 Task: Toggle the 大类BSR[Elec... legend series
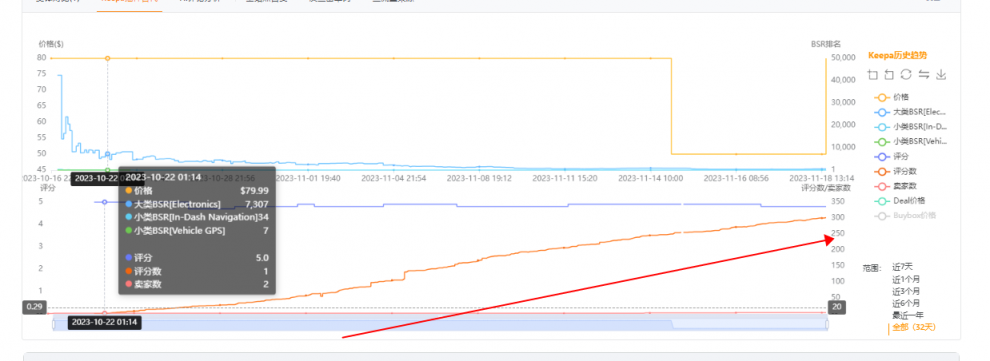tap(910, 112)
